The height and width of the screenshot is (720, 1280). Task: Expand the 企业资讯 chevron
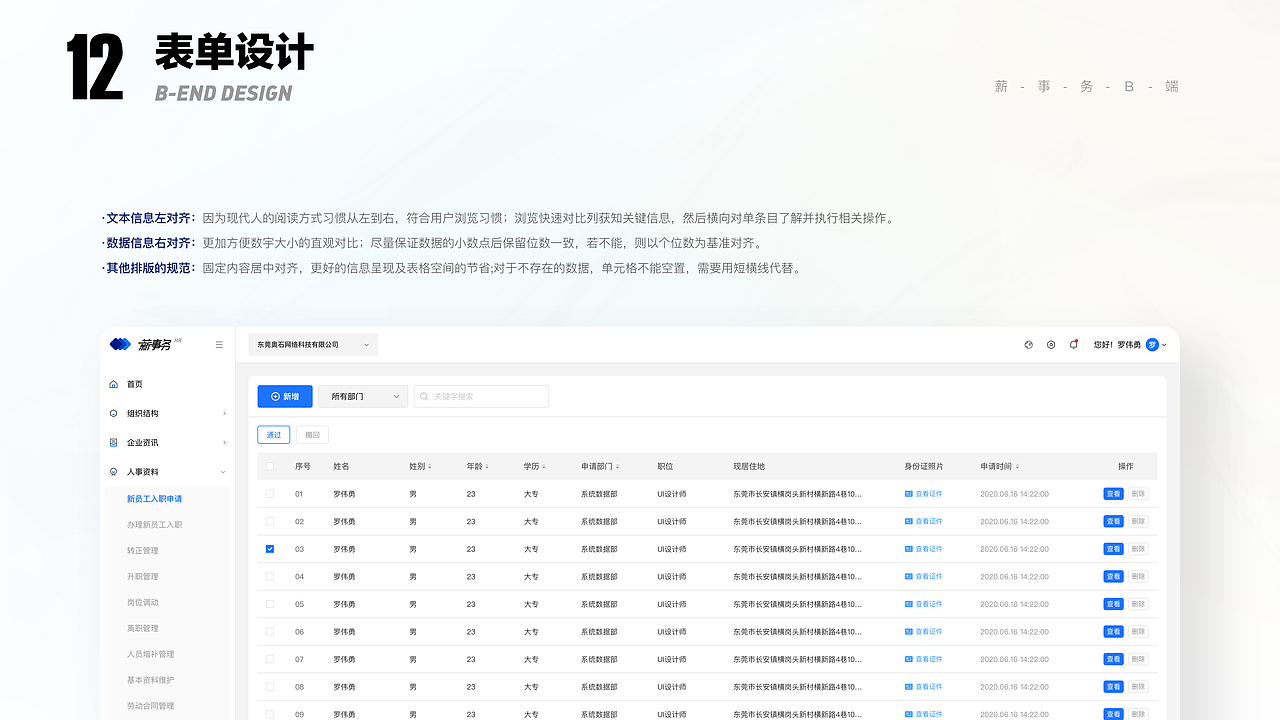click(x=224, y=442)
